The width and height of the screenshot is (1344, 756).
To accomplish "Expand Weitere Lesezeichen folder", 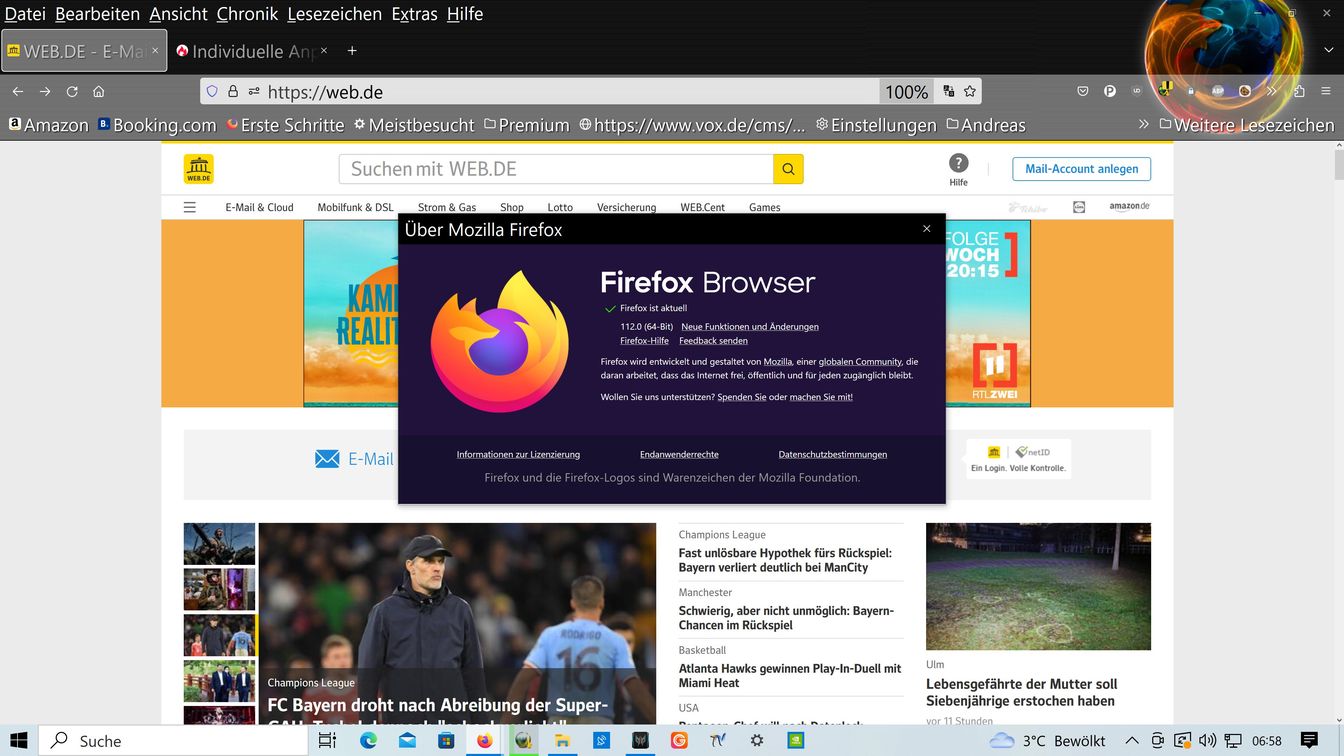I will point(1246,125).
